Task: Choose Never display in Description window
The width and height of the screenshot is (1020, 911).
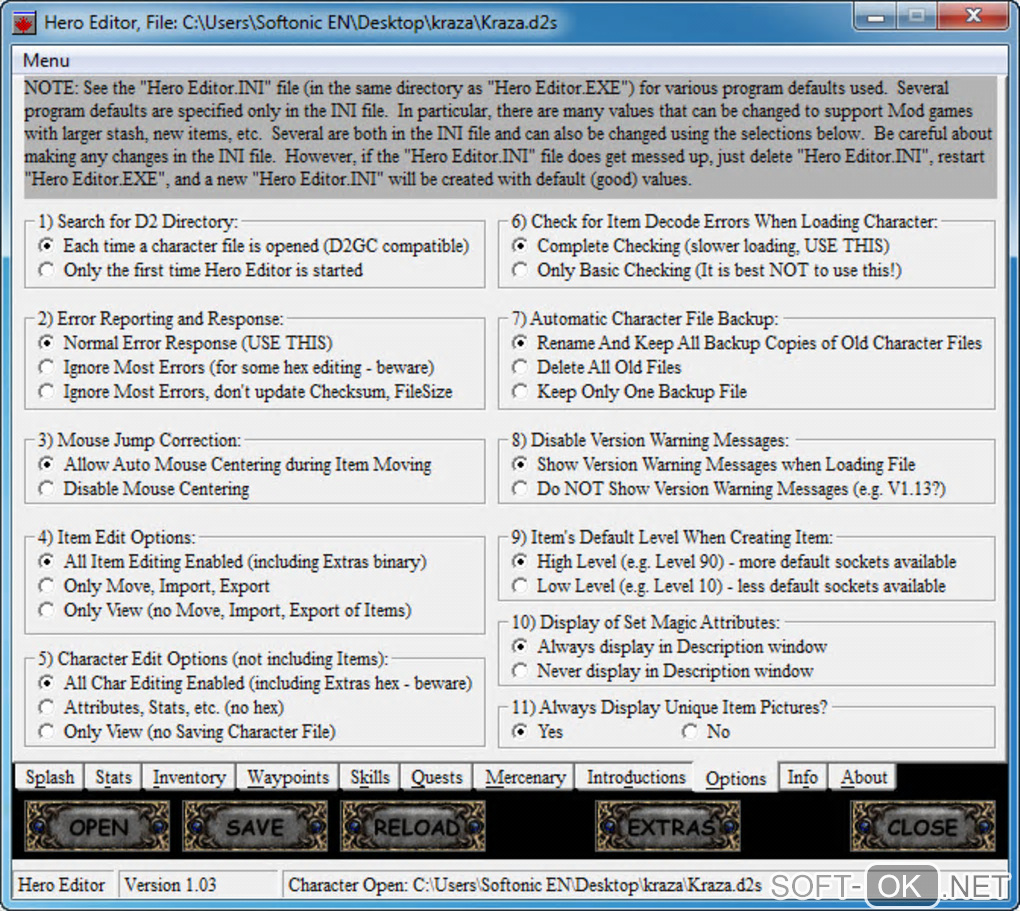Action: tap(663, 671)
